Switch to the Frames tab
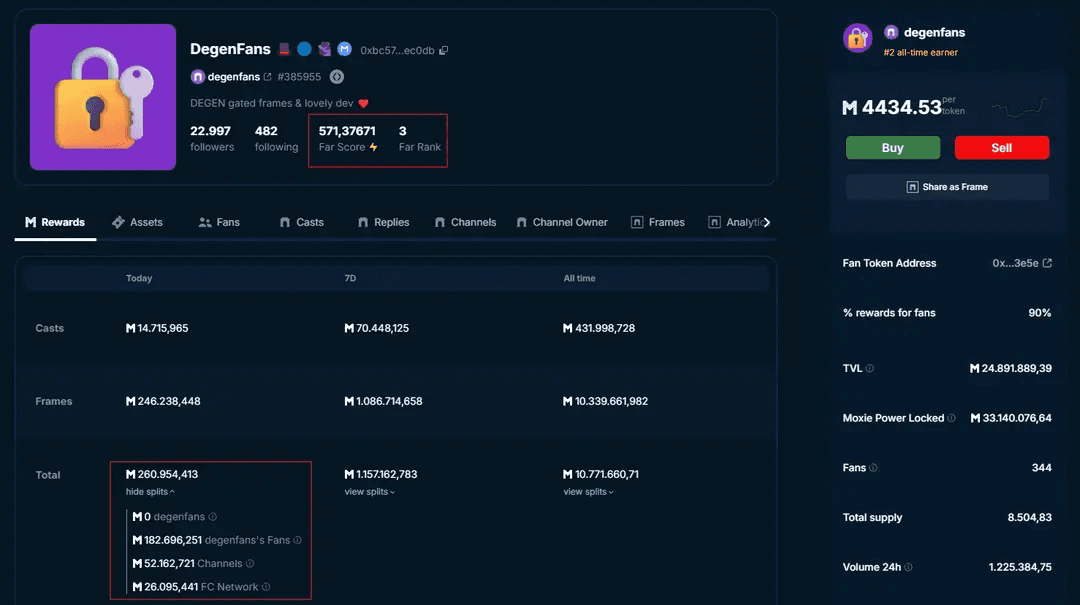Screen dimensions: 1080x605 tap(658, 222)
